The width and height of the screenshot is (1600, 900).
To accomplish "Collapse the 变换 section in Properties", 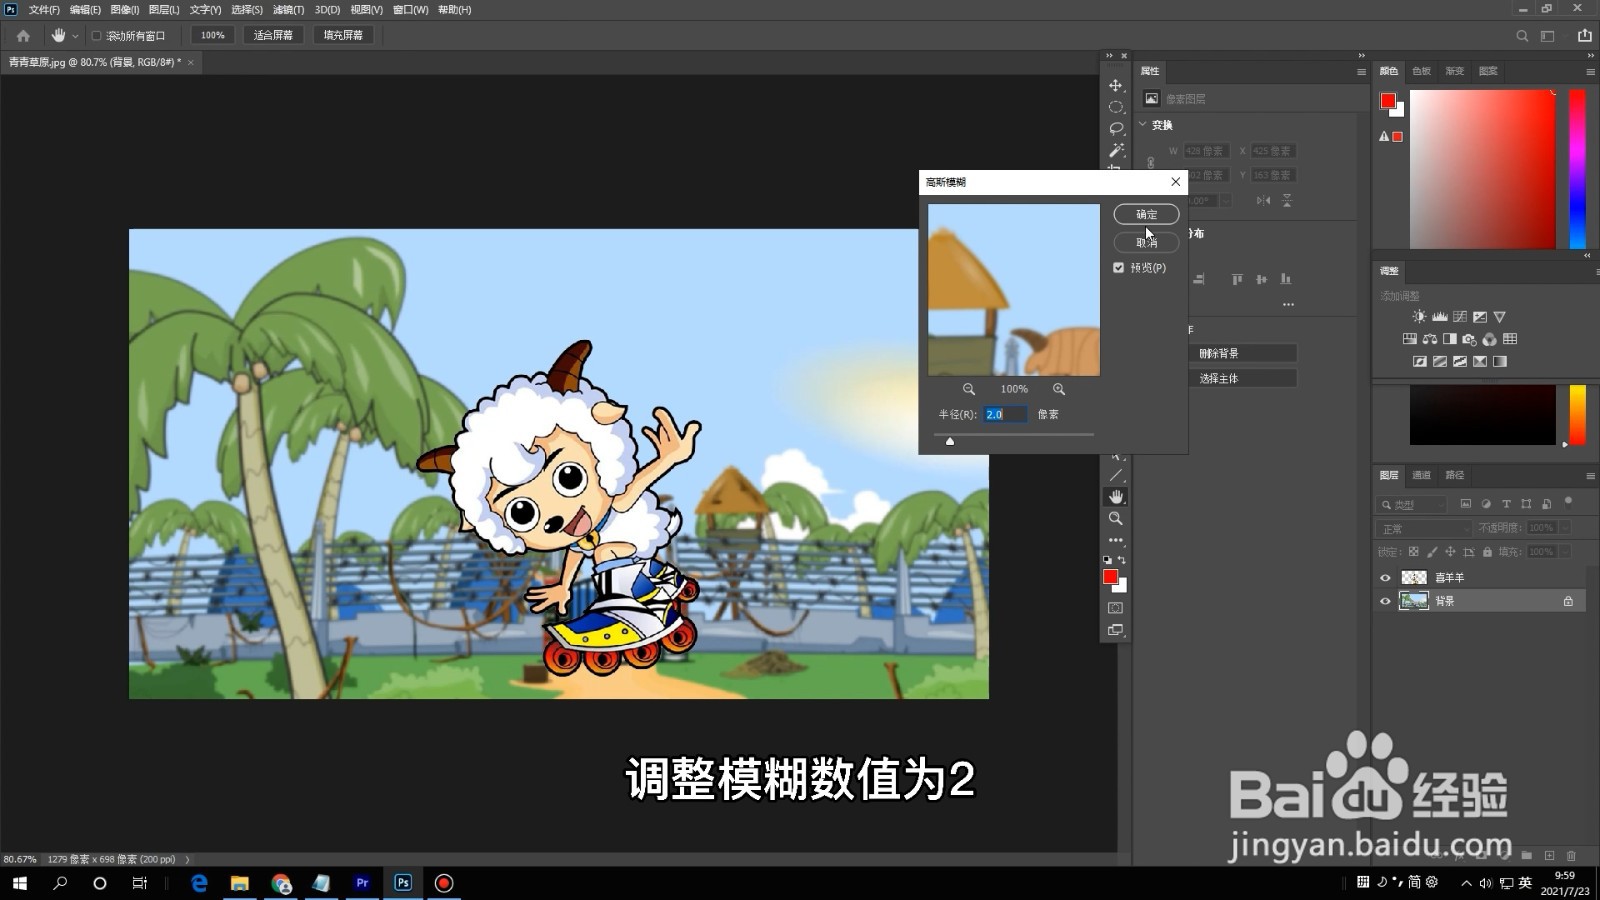I will 1143,125.
